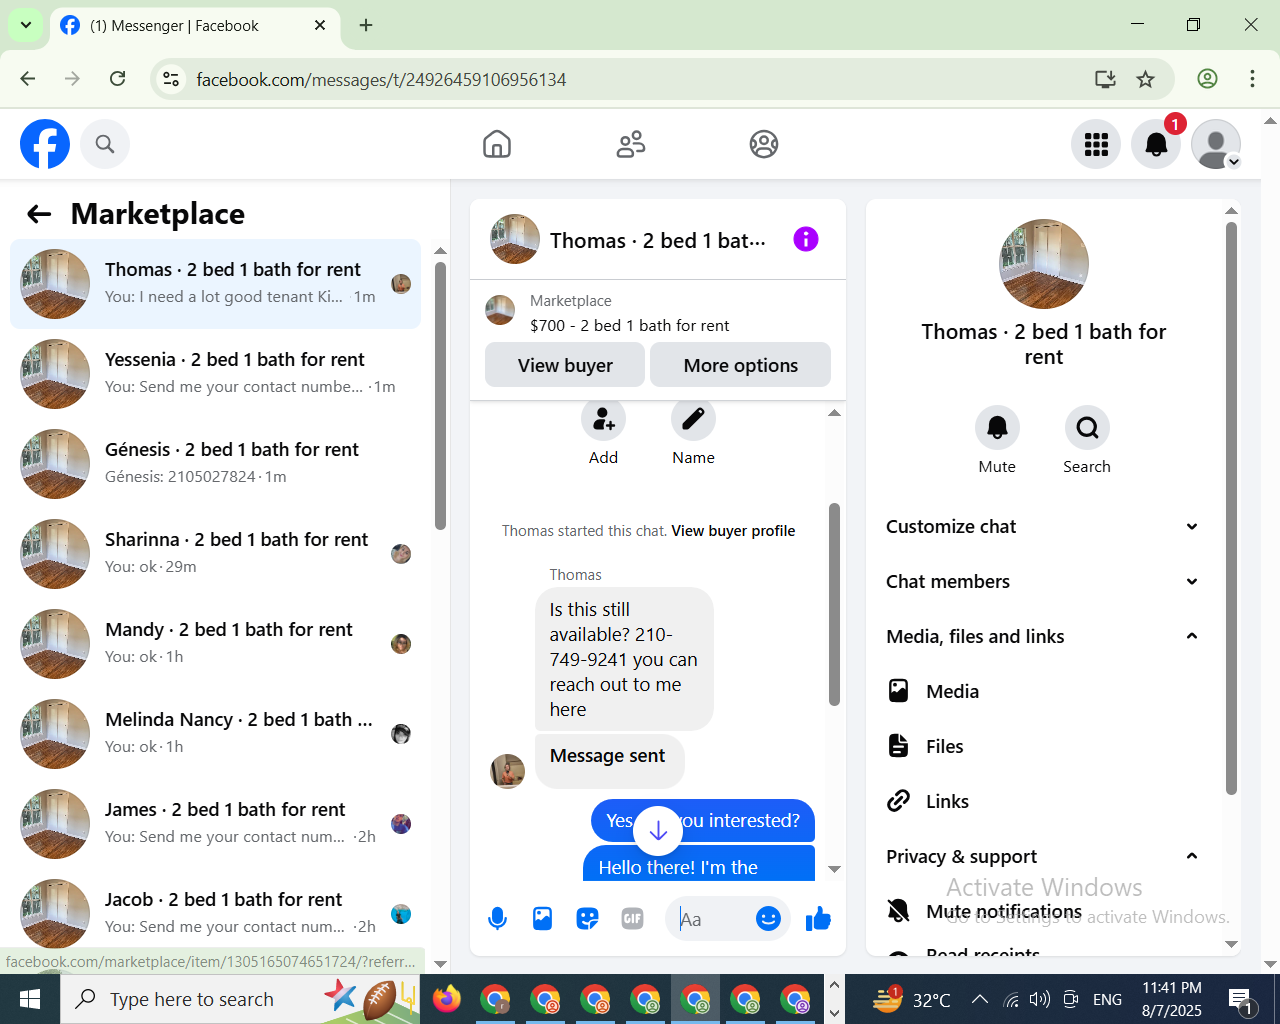Open the Windows Start menu
This screenshot has height=1024, width=1280.
point(30,999)
